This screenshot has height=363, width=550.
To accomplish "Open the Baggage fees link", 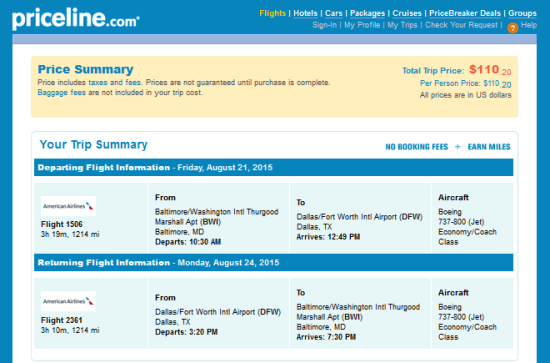I will 62,93.
